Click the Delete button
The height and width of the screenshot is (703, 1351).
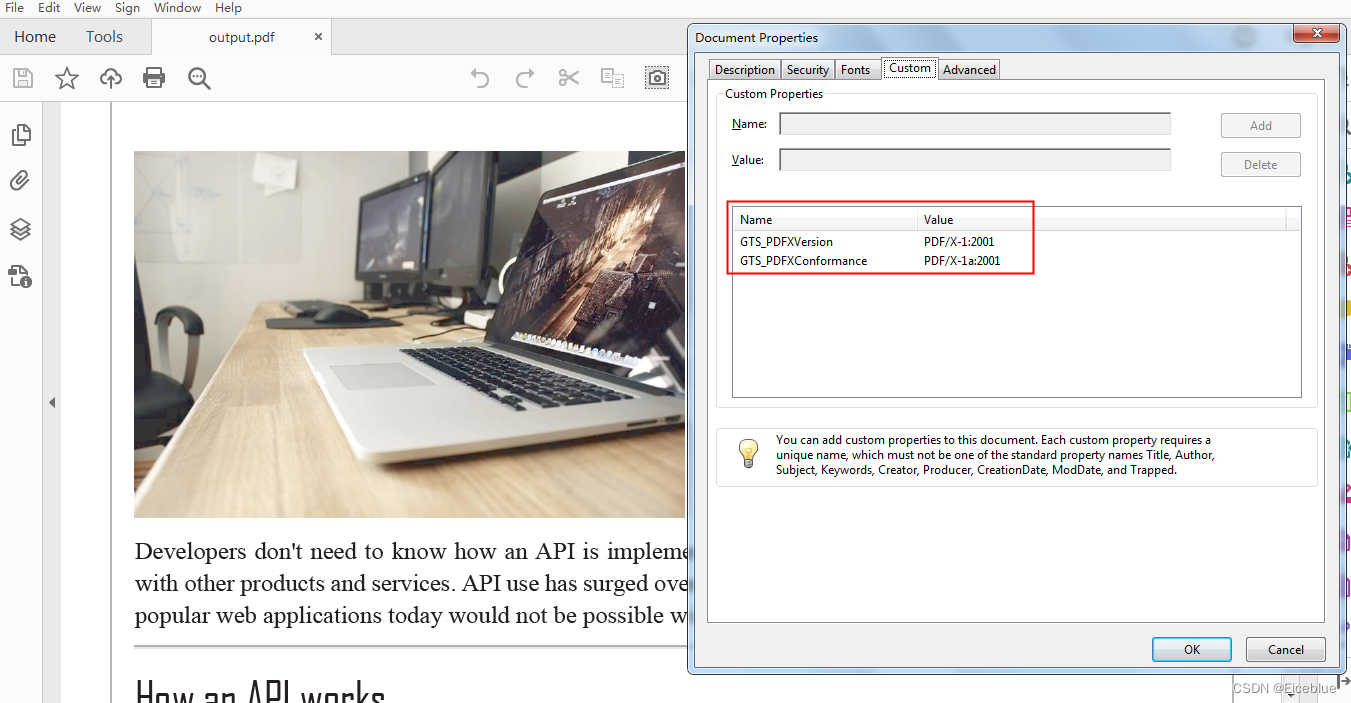pyautogui.click(x=1261, y=165)
